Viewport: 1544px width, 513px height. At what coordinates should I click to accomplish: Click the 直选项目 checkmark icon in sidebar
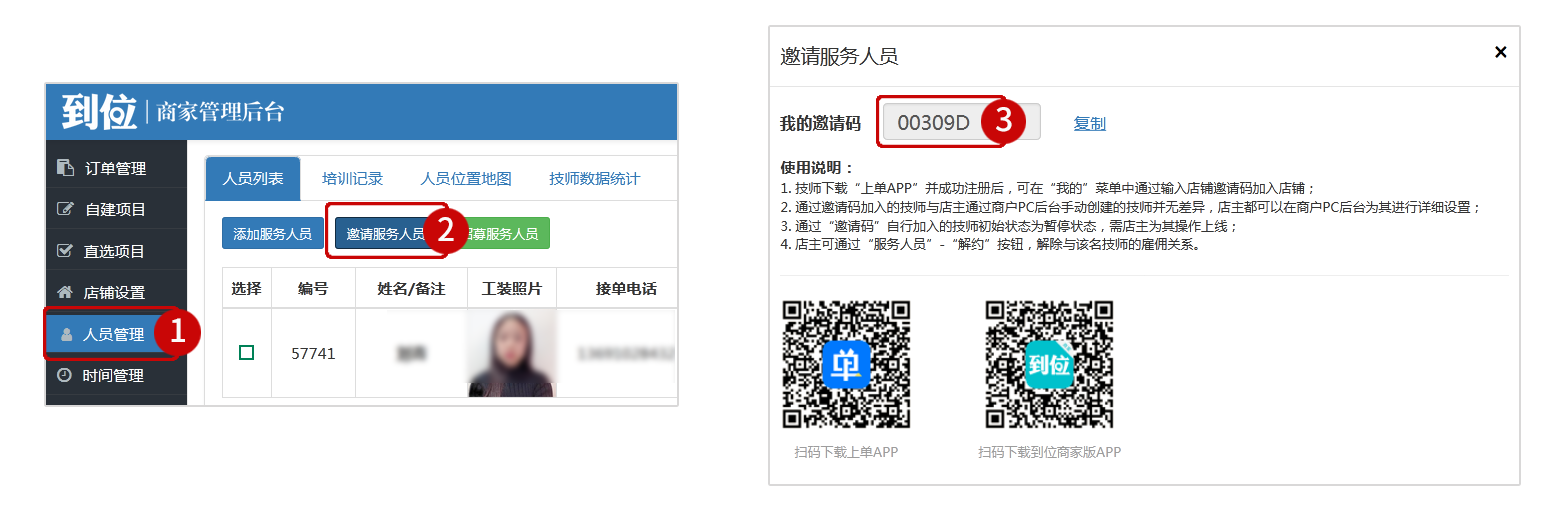point(65,250)
